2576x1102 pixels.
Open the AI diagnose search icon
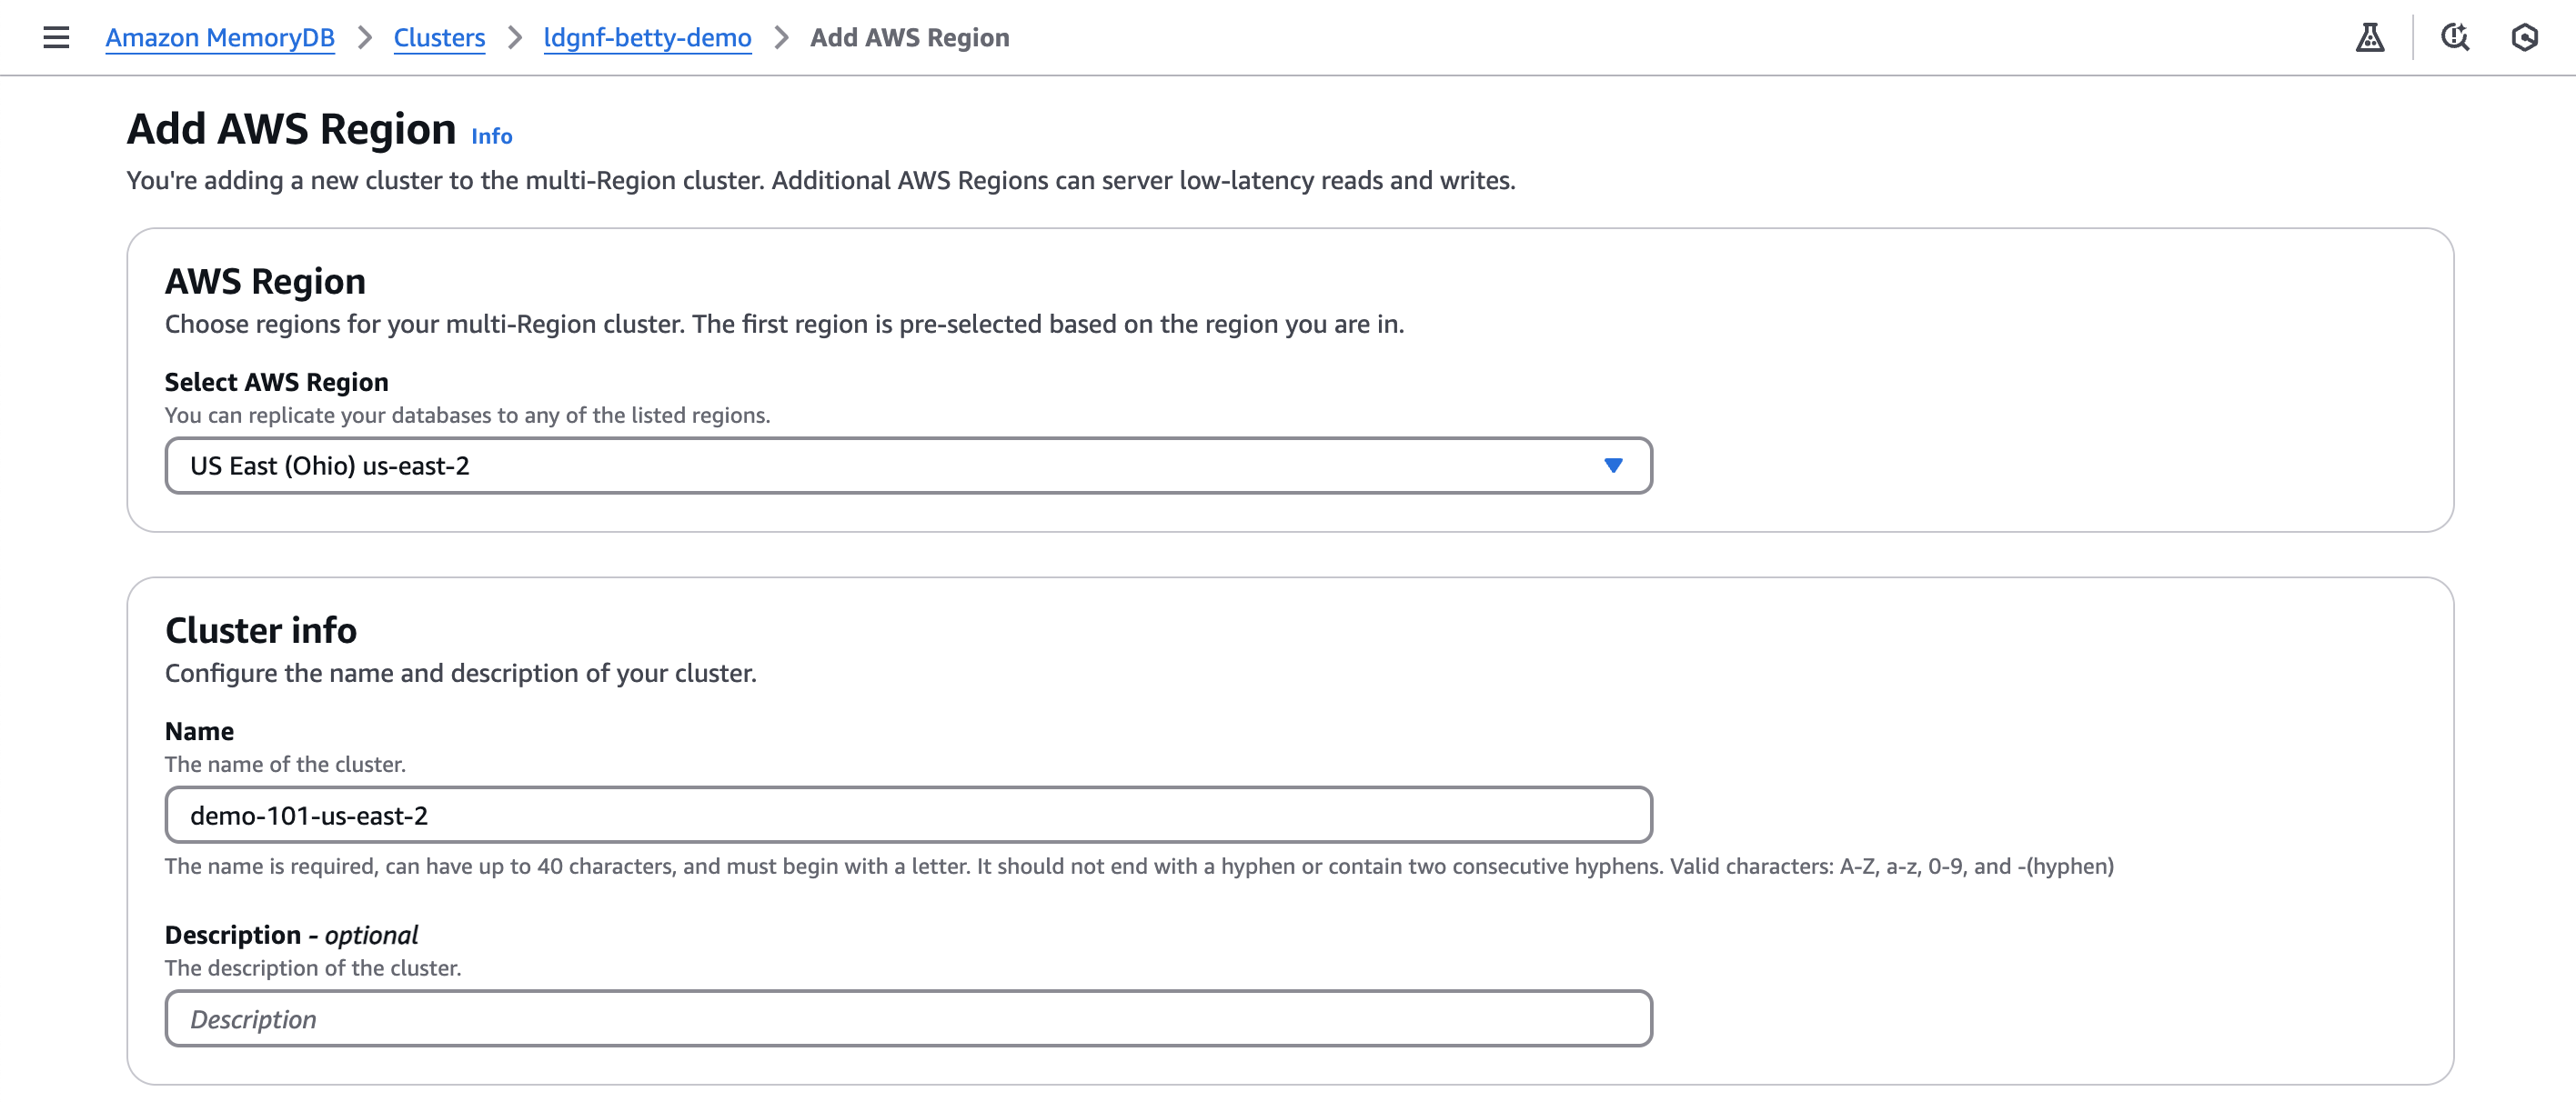[x=2454, y=37]
